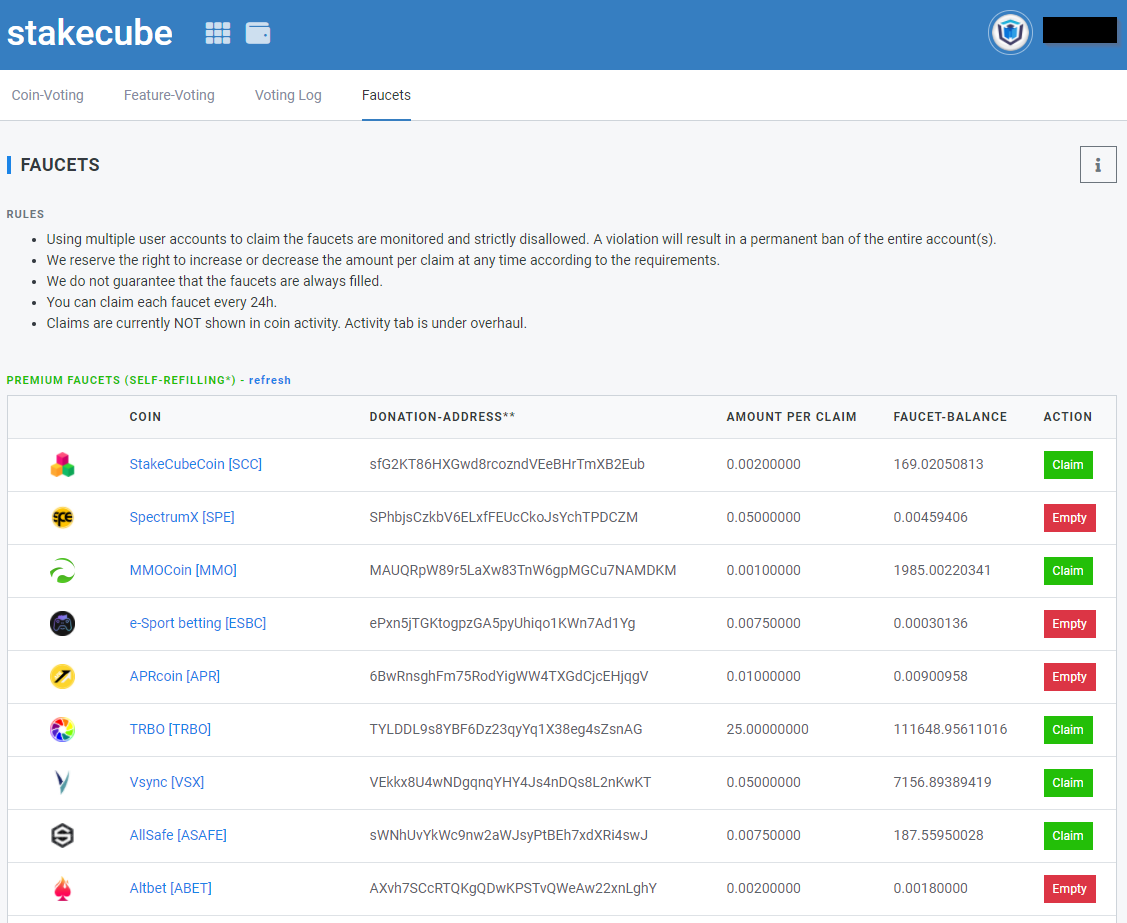
Task: Click the StakeCubeCoin coin logo
Action: click(x=63, y=464)
